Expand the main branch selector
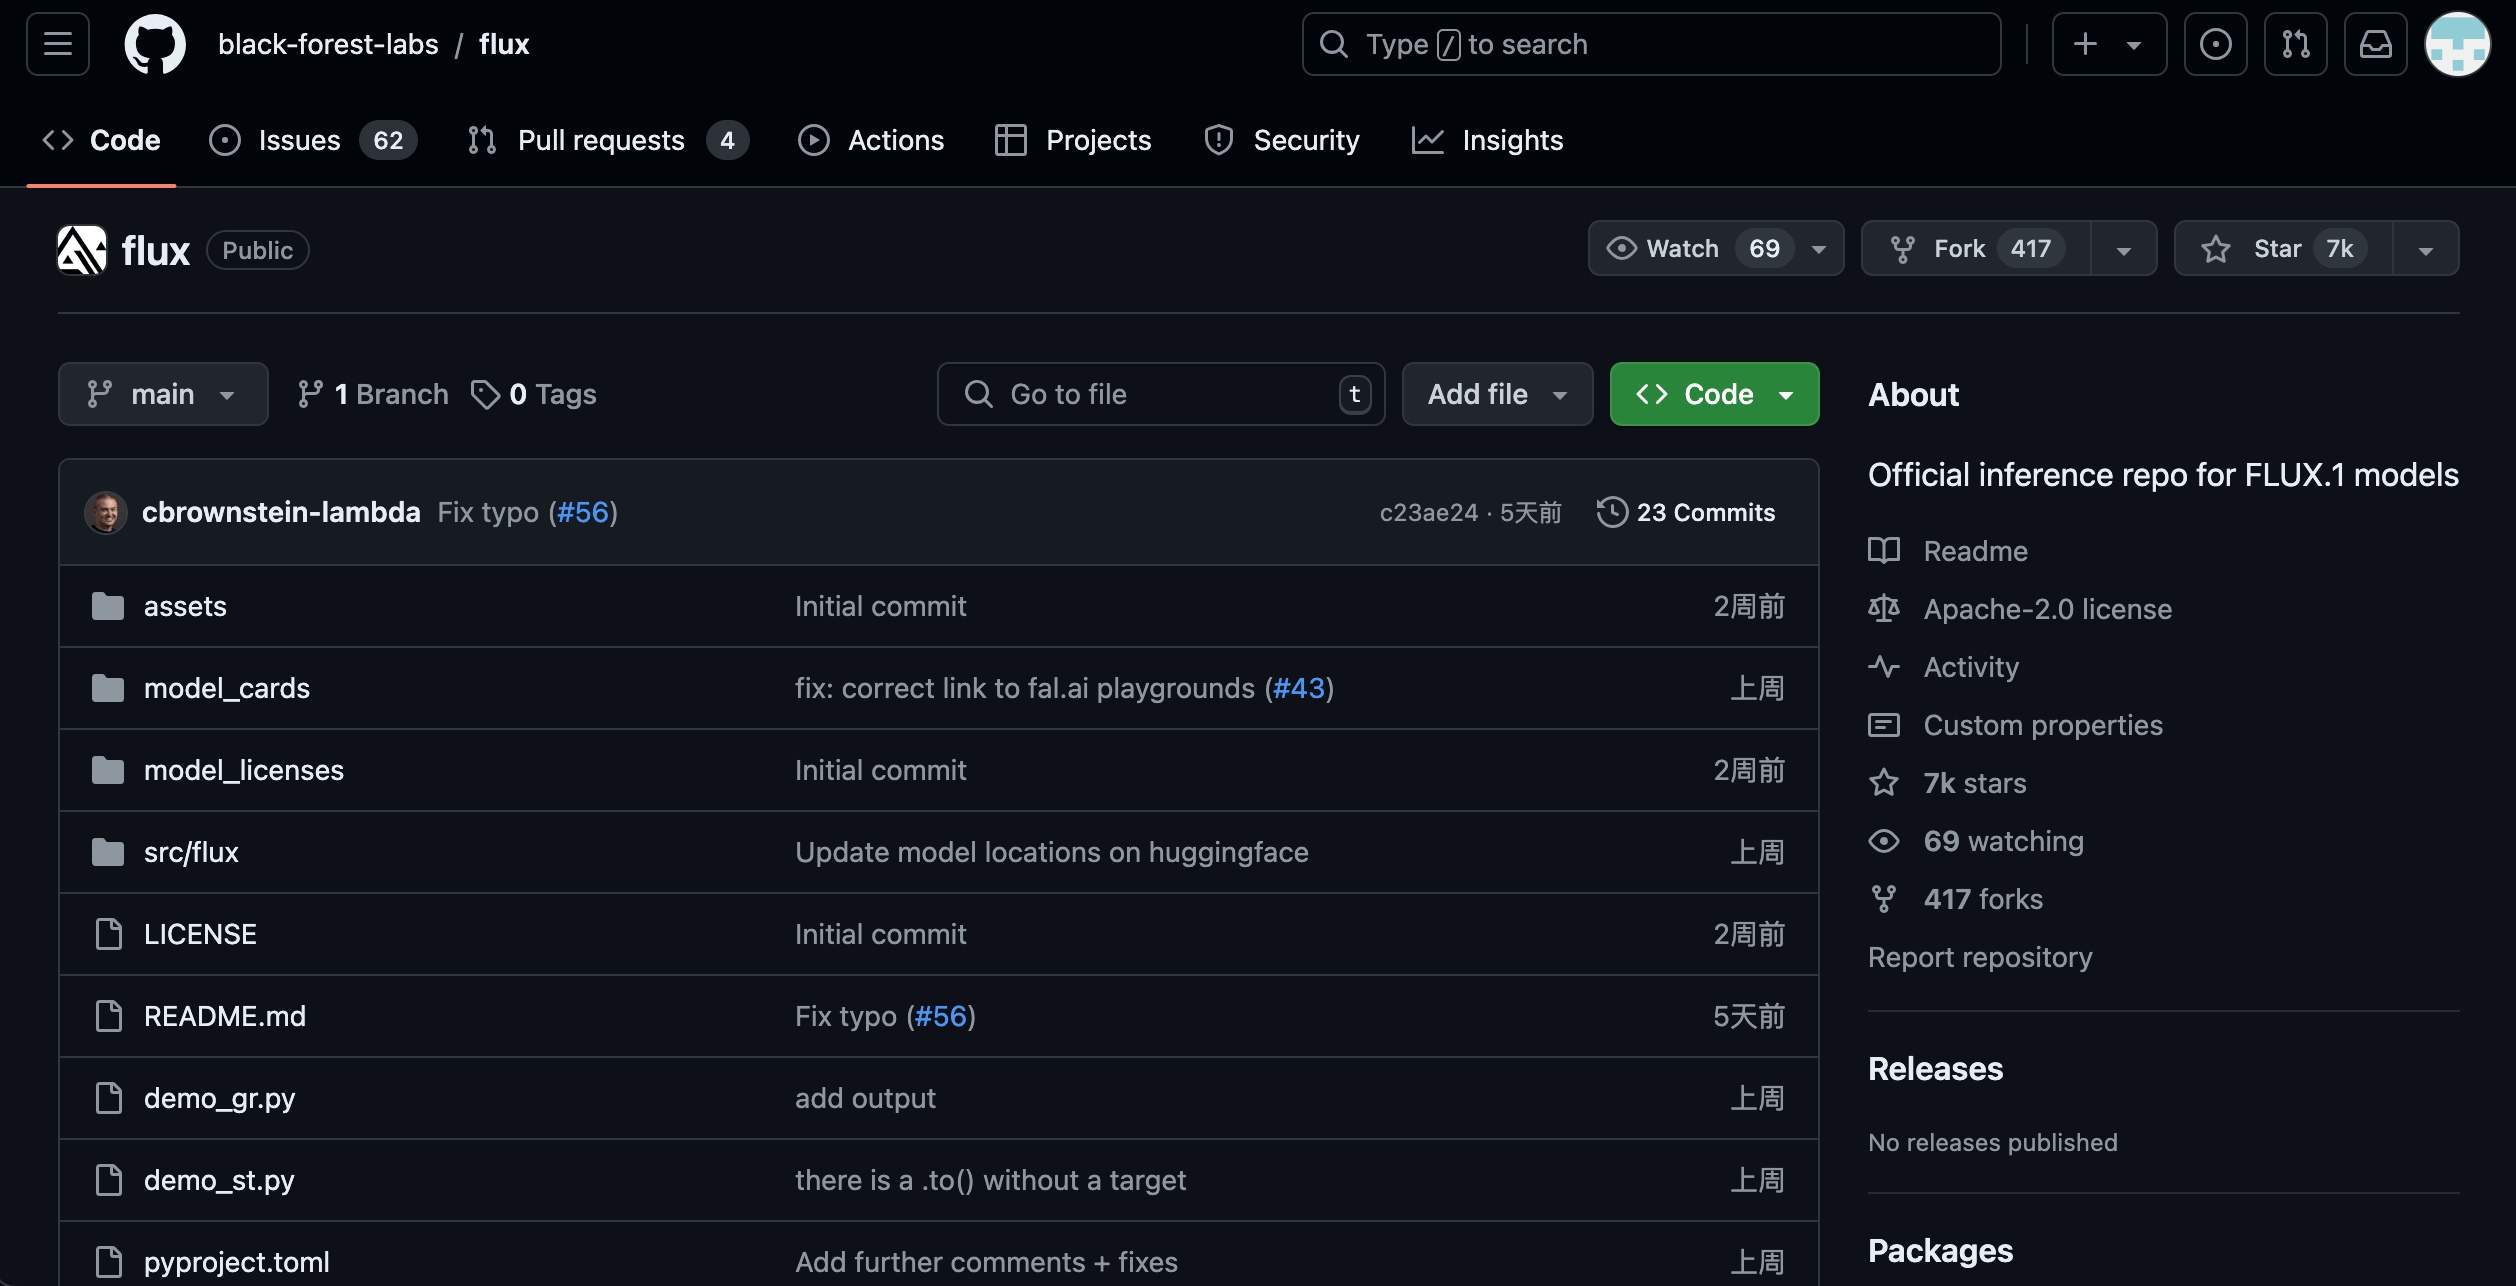2516x1286 pixels. point(163,394)
